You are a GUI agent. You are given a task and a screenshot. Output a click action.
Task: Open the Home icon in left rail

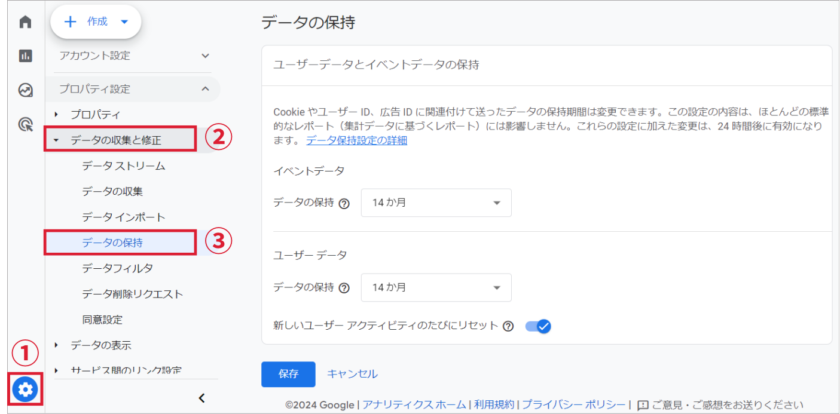(x=26, y=21)
